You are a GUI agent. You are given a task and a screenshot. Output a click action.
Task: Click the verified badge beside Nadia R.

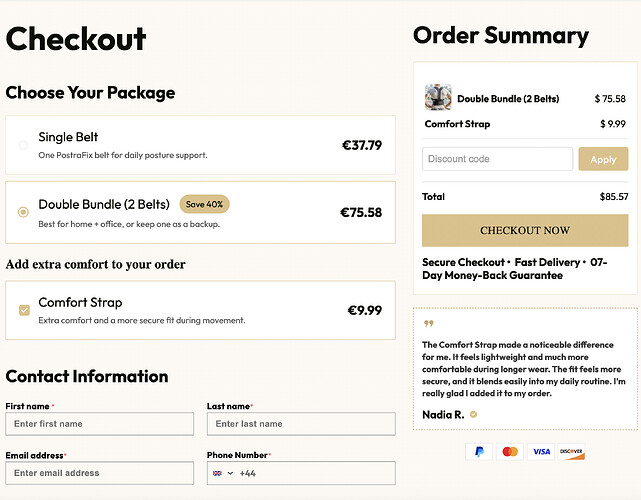click(474, 414)
